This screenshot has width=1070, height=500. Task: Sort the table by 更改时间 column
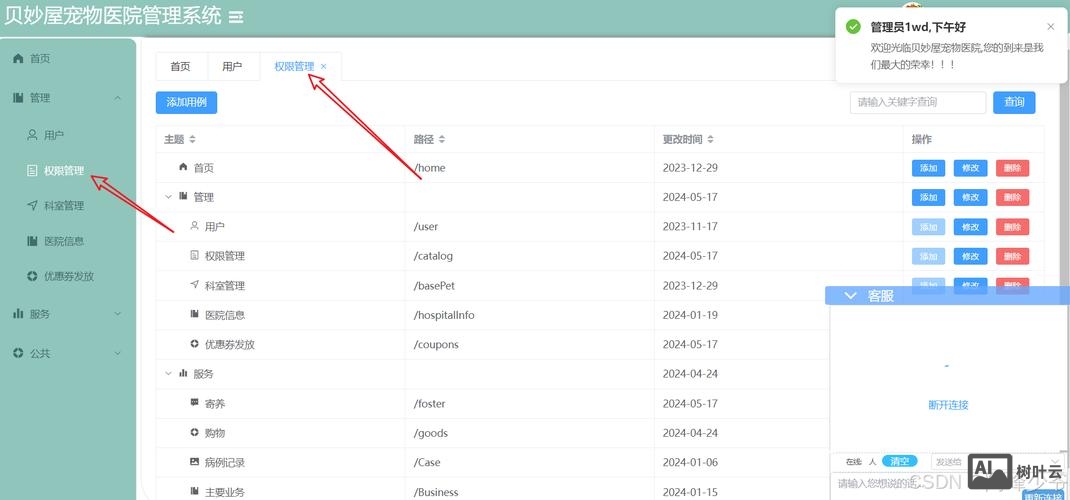point(710,139)
